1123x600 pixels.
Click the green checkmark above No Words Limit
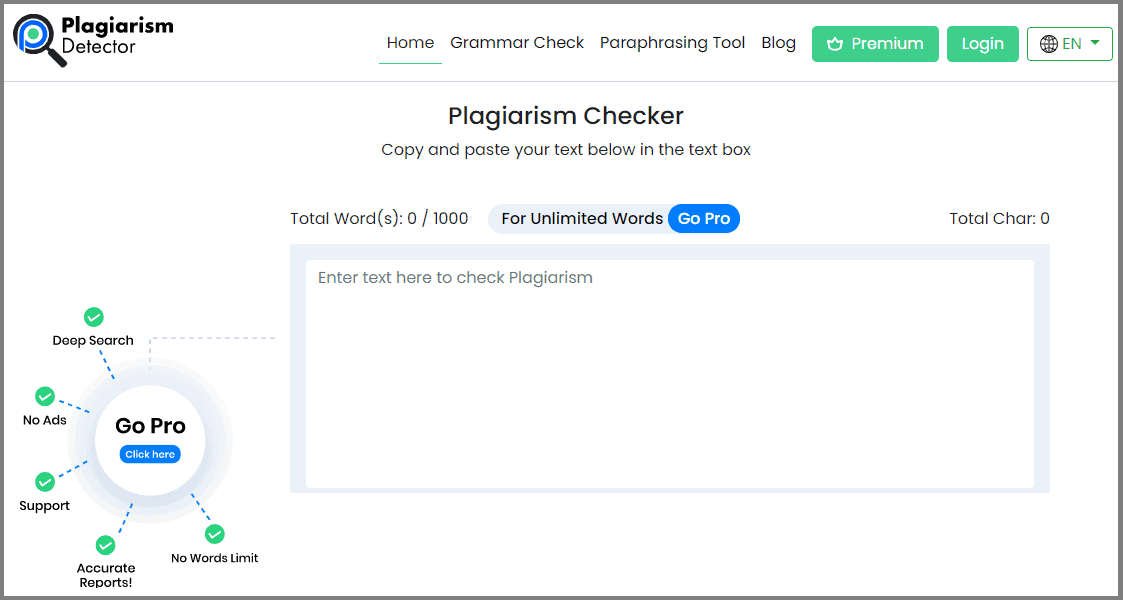[215, 534]
